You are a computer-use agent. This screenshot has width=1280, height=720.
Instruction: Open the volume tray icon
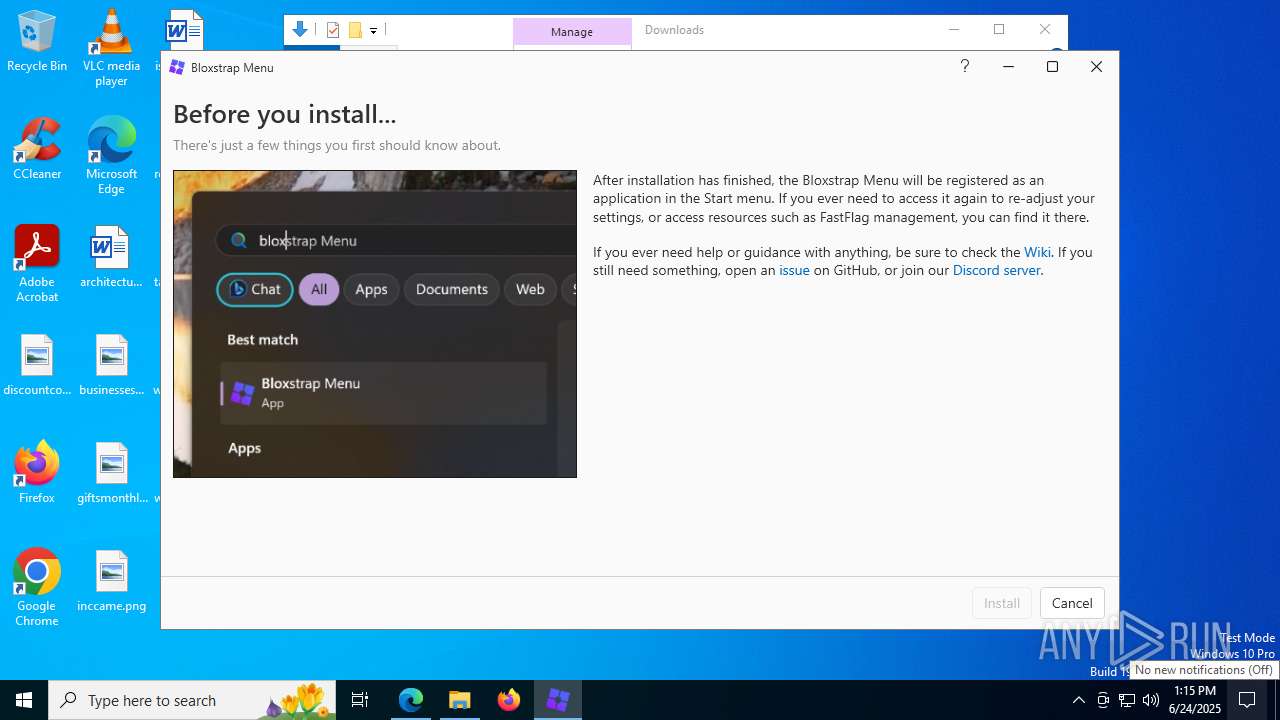coord(1151,700)
